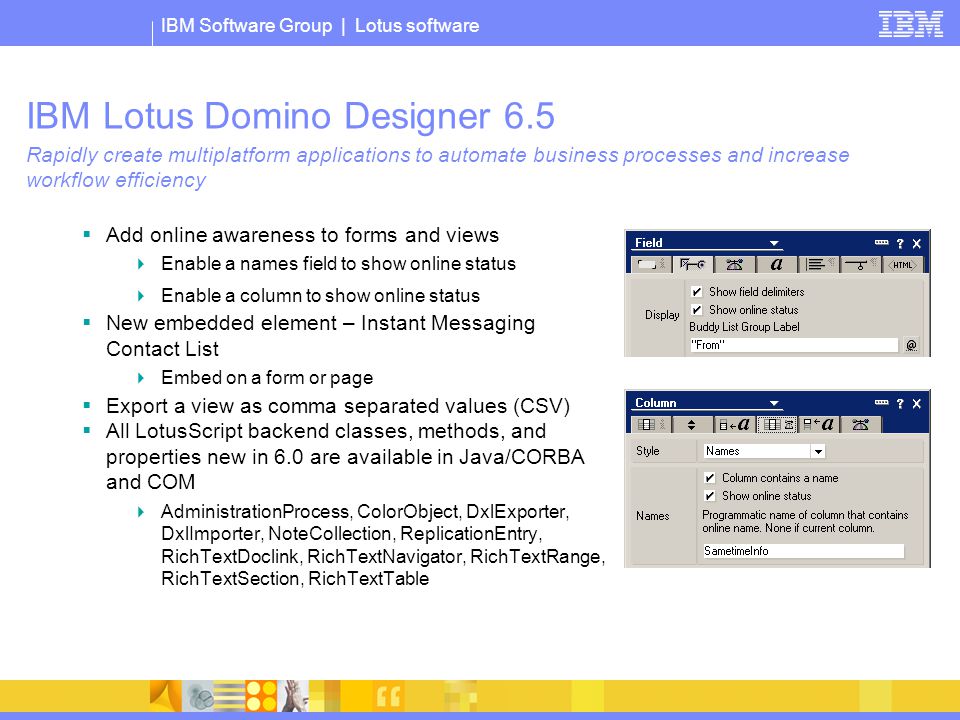Select Control tab in Field properties box
The image size is (960, 720).
click(x=692, y=264)
